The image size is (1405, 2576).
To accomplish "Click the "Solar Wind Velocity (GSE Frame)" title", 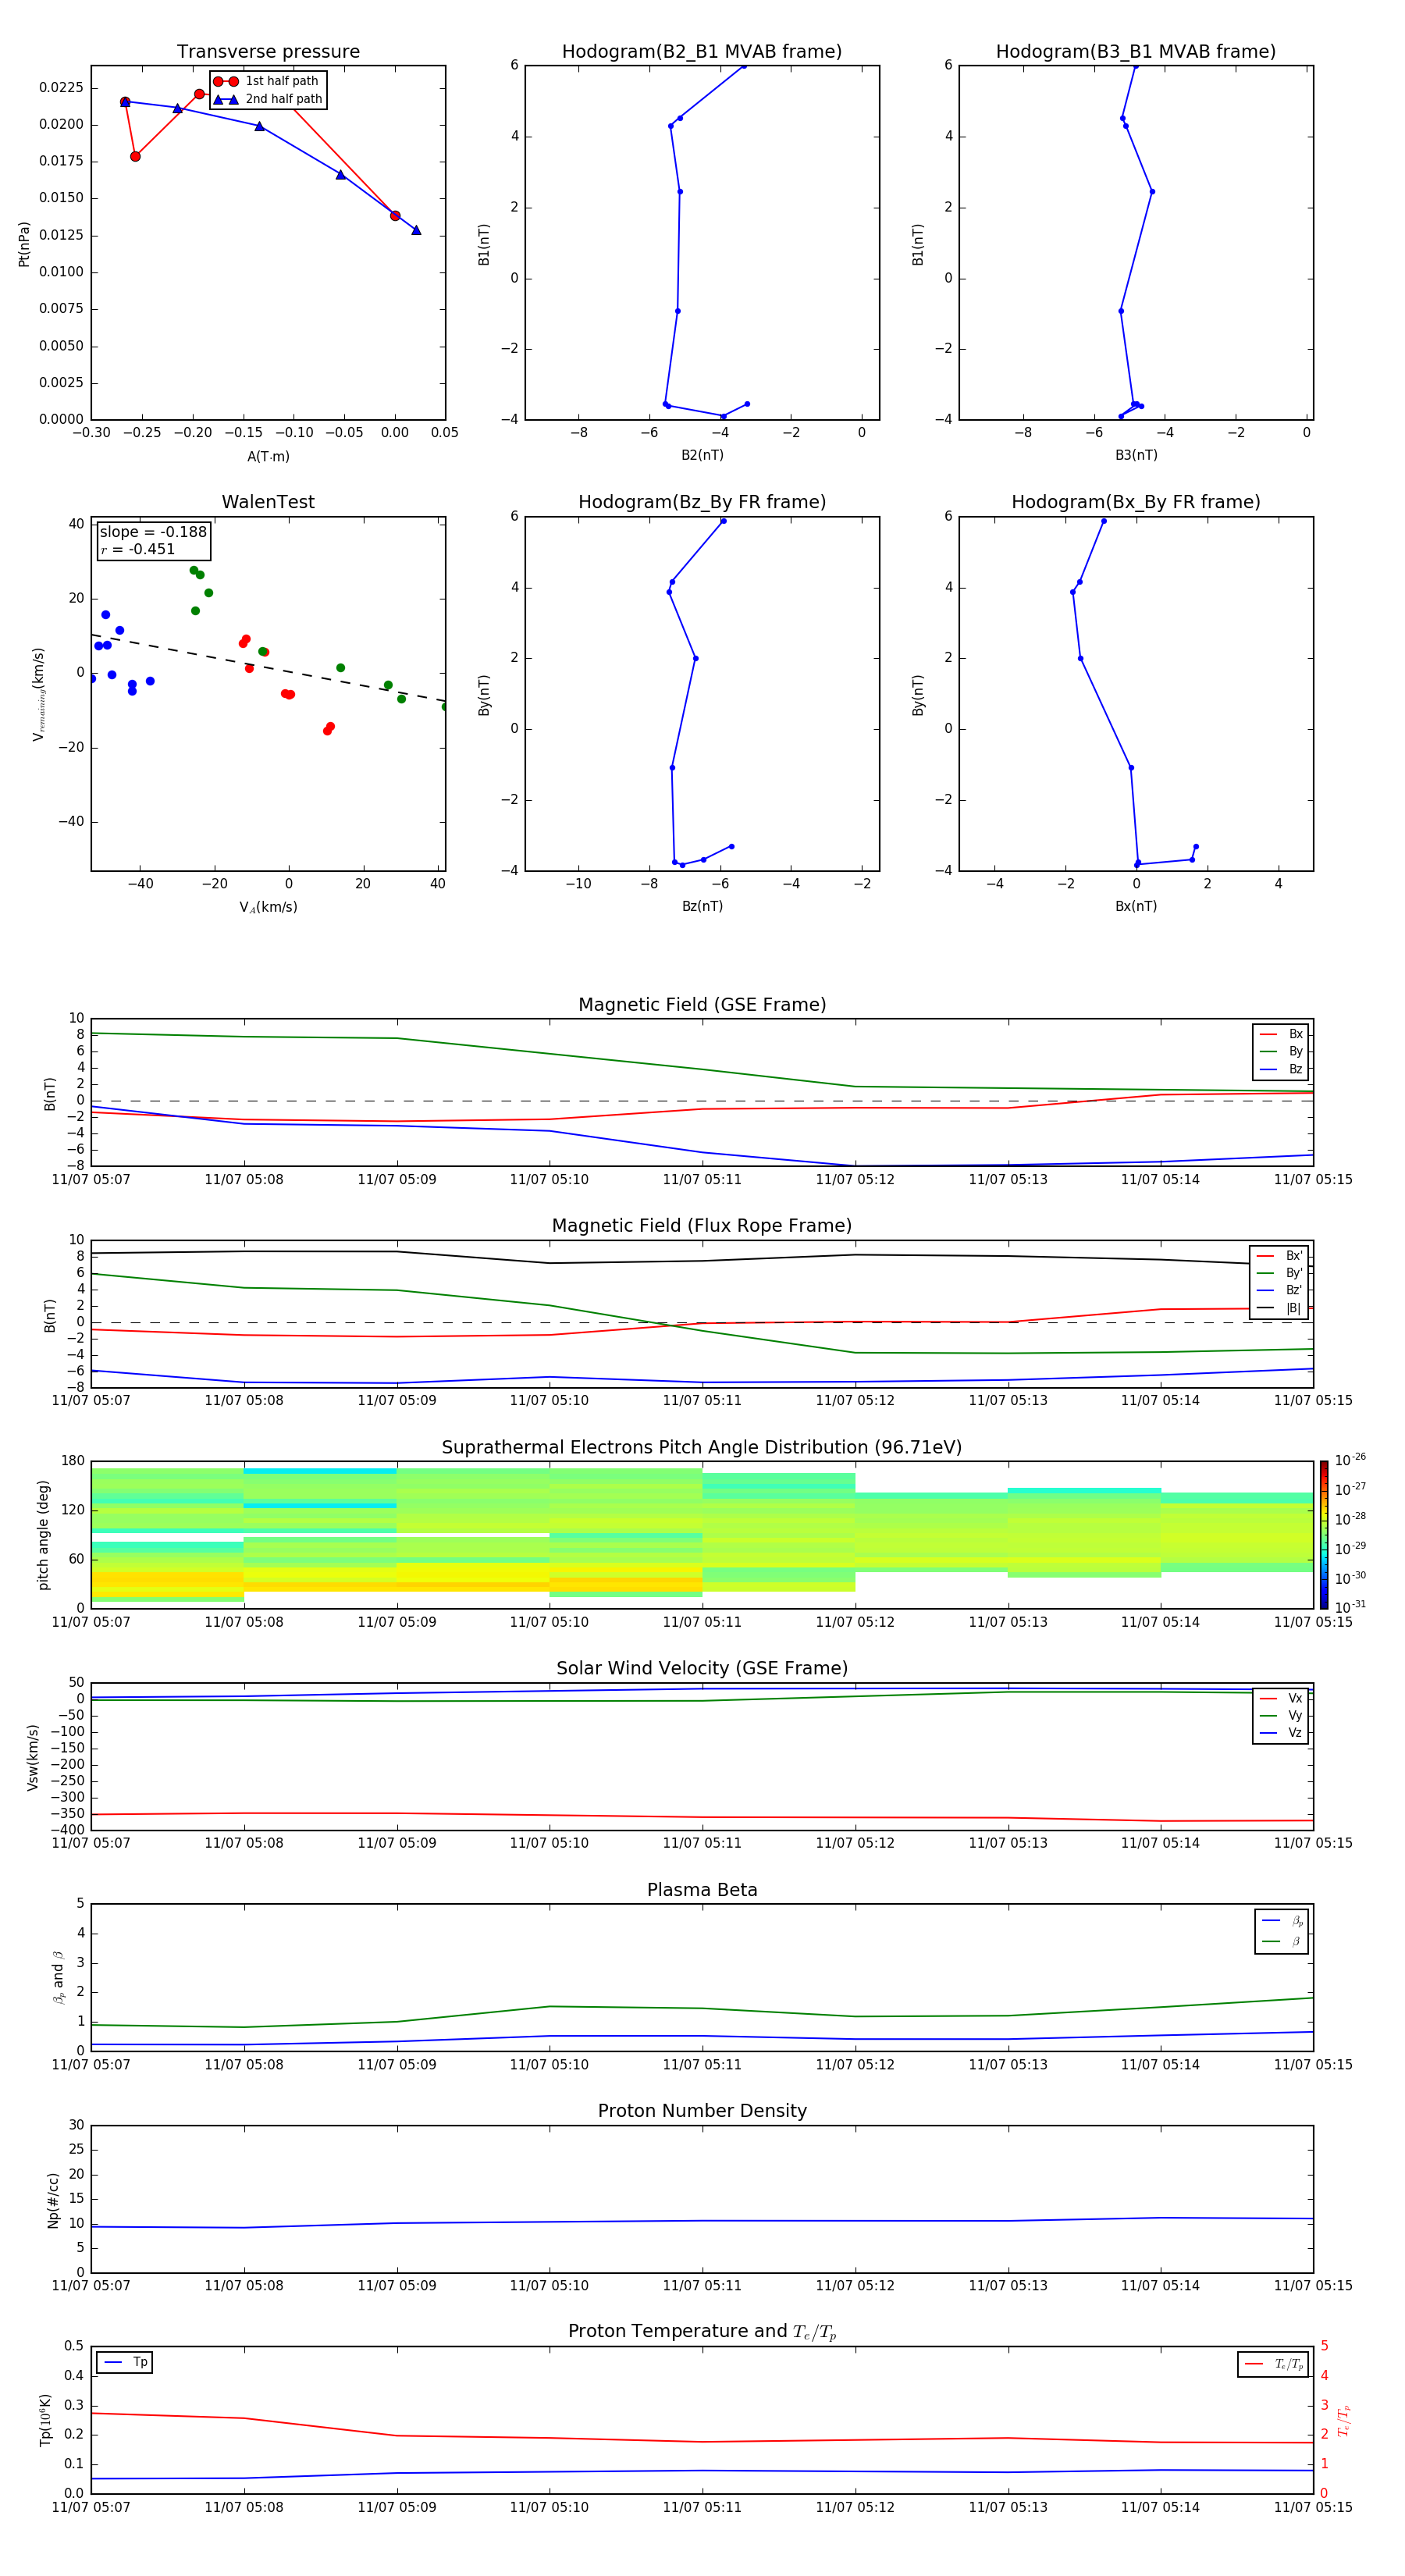I will click(x=702, y=1668).
